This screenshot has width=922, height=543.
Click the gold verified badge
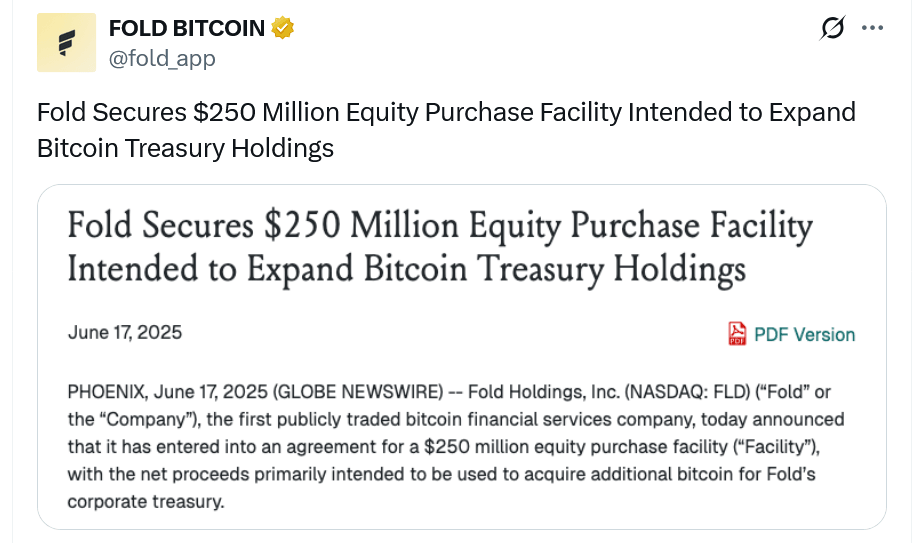[x=283, y=28]
